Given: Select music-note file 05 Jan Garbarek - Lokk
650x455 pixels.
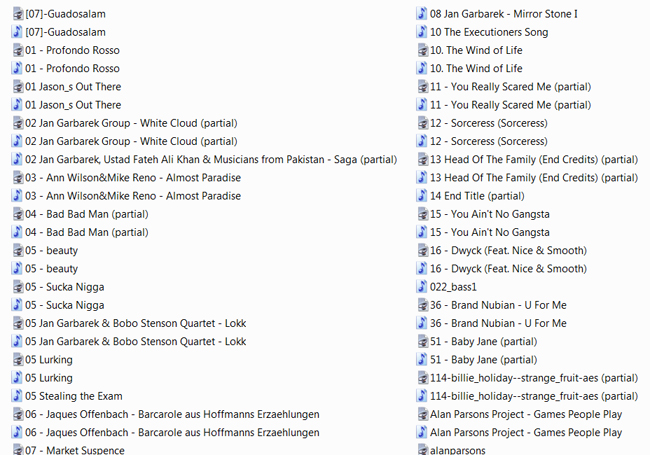Looking at the screenshot, I should (129, 342).
